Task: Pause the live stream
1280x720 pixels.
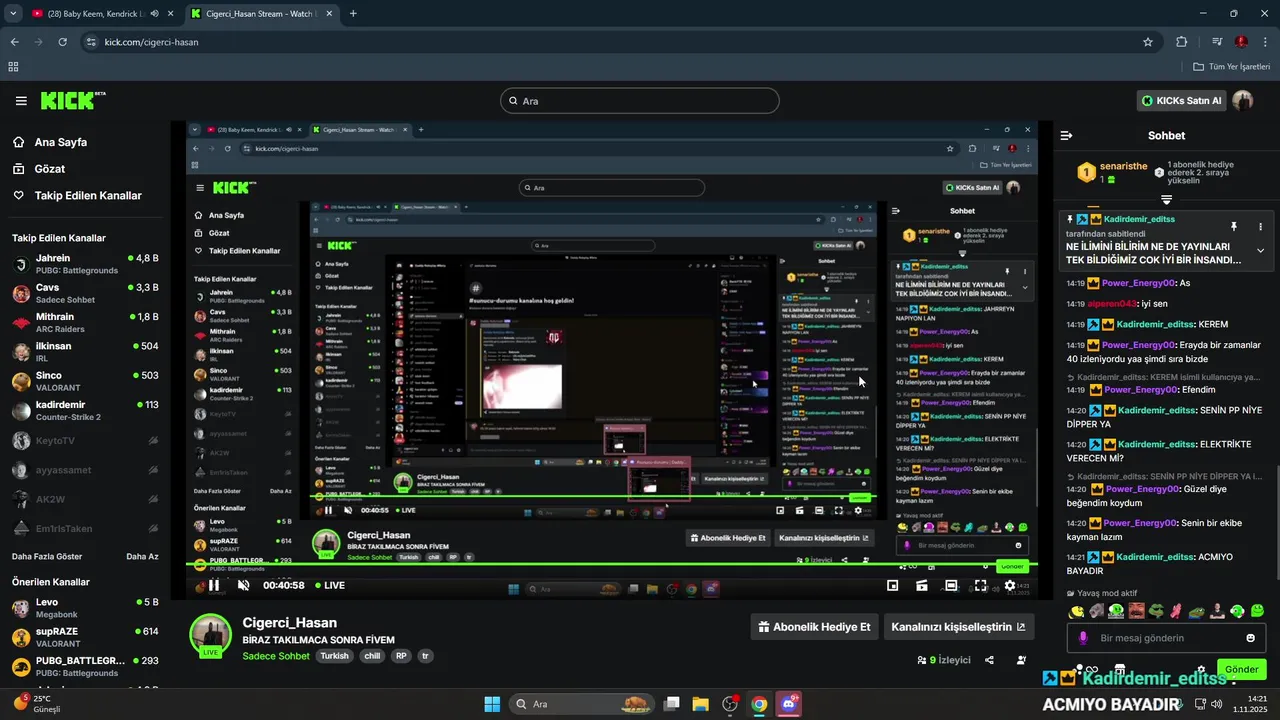Action: point(213,586)
